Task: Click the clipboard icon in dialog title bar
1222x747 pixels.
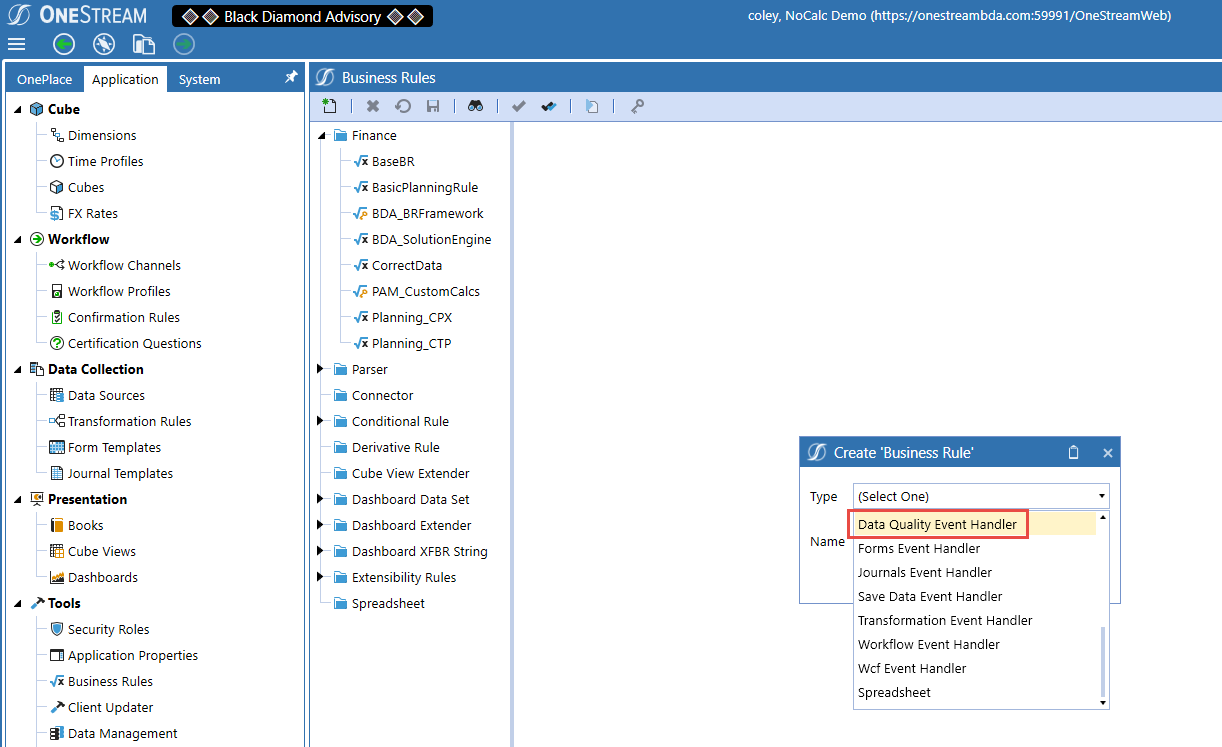Action: (1074, 452)
